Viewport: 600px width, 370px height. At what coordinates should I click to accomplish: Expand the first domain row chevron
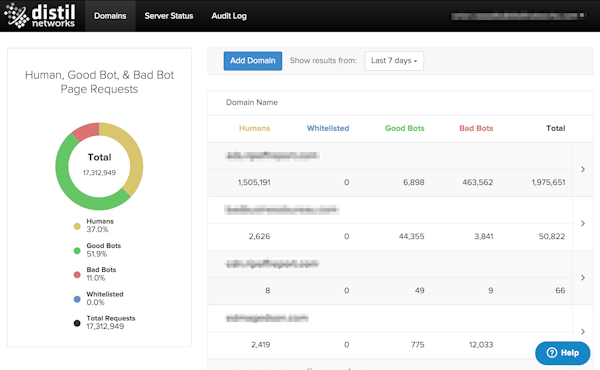point(583,169)
